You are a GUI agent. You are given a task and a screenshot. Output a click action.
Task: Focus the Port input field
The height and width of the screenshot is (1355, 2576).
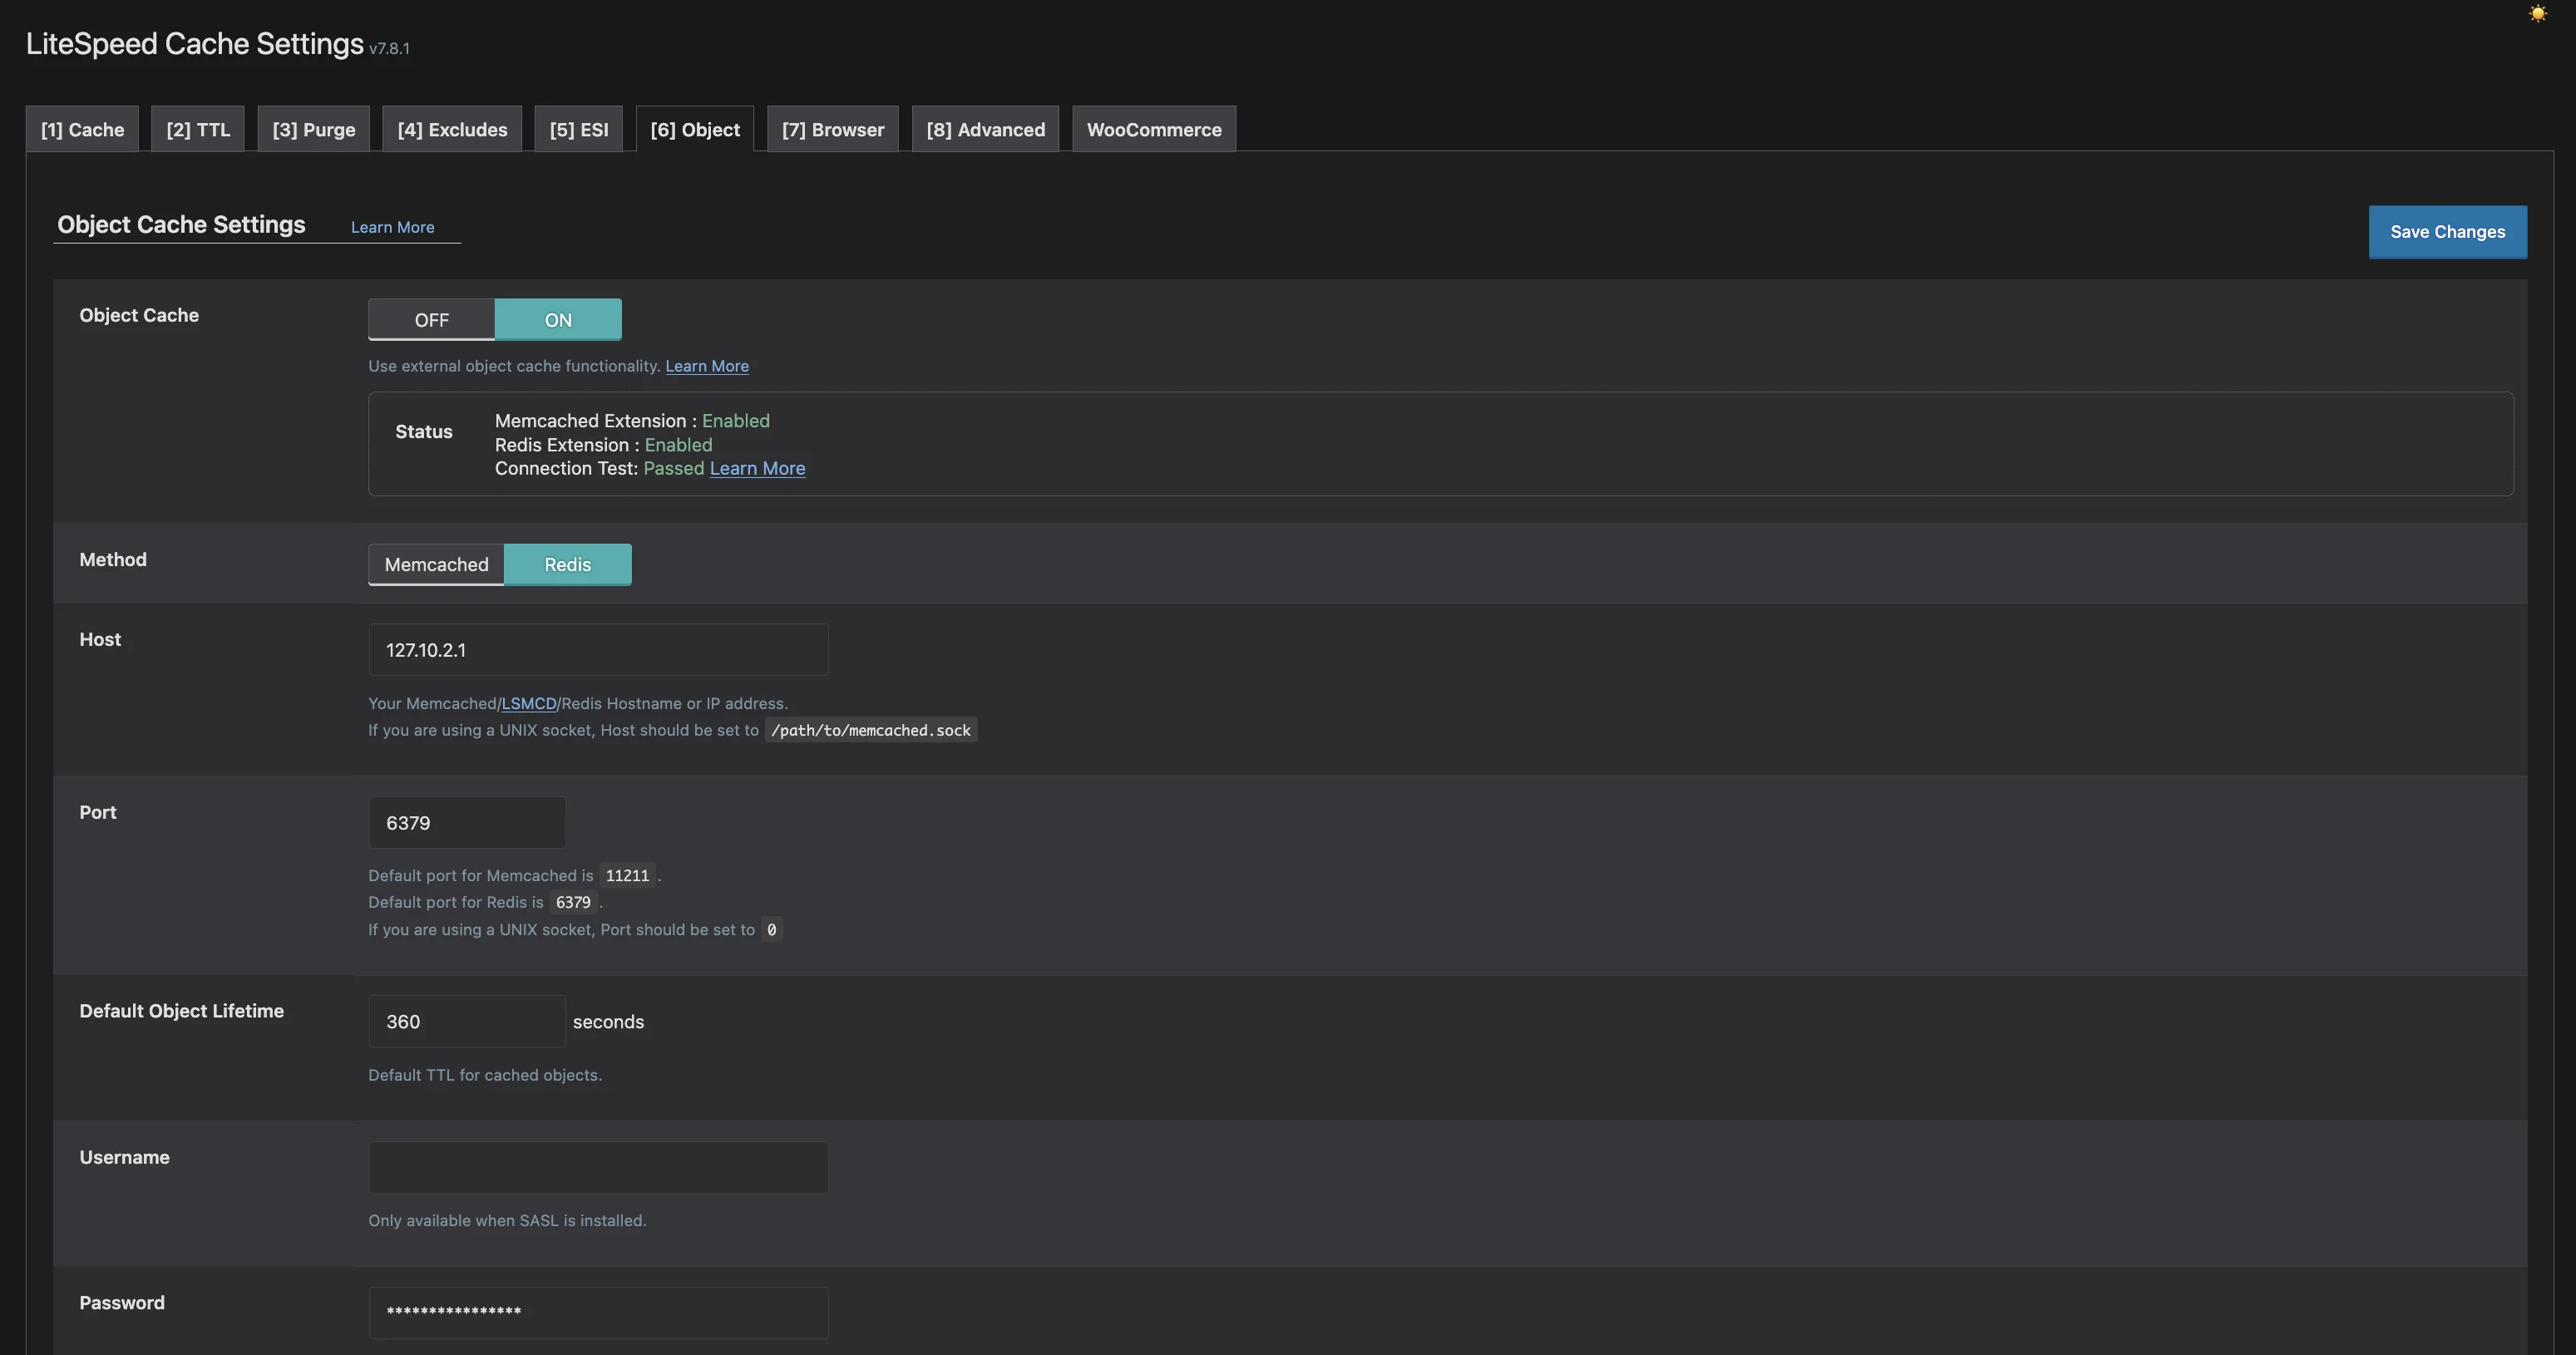pyautogui.click(x=467, y=822)
